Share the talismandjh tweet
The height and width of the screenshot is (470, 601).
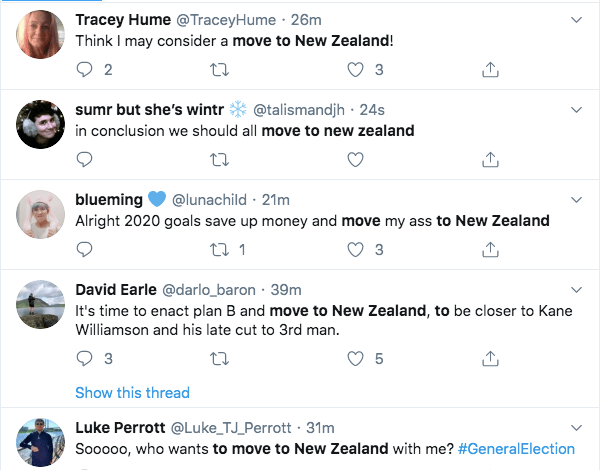(490, 159)
